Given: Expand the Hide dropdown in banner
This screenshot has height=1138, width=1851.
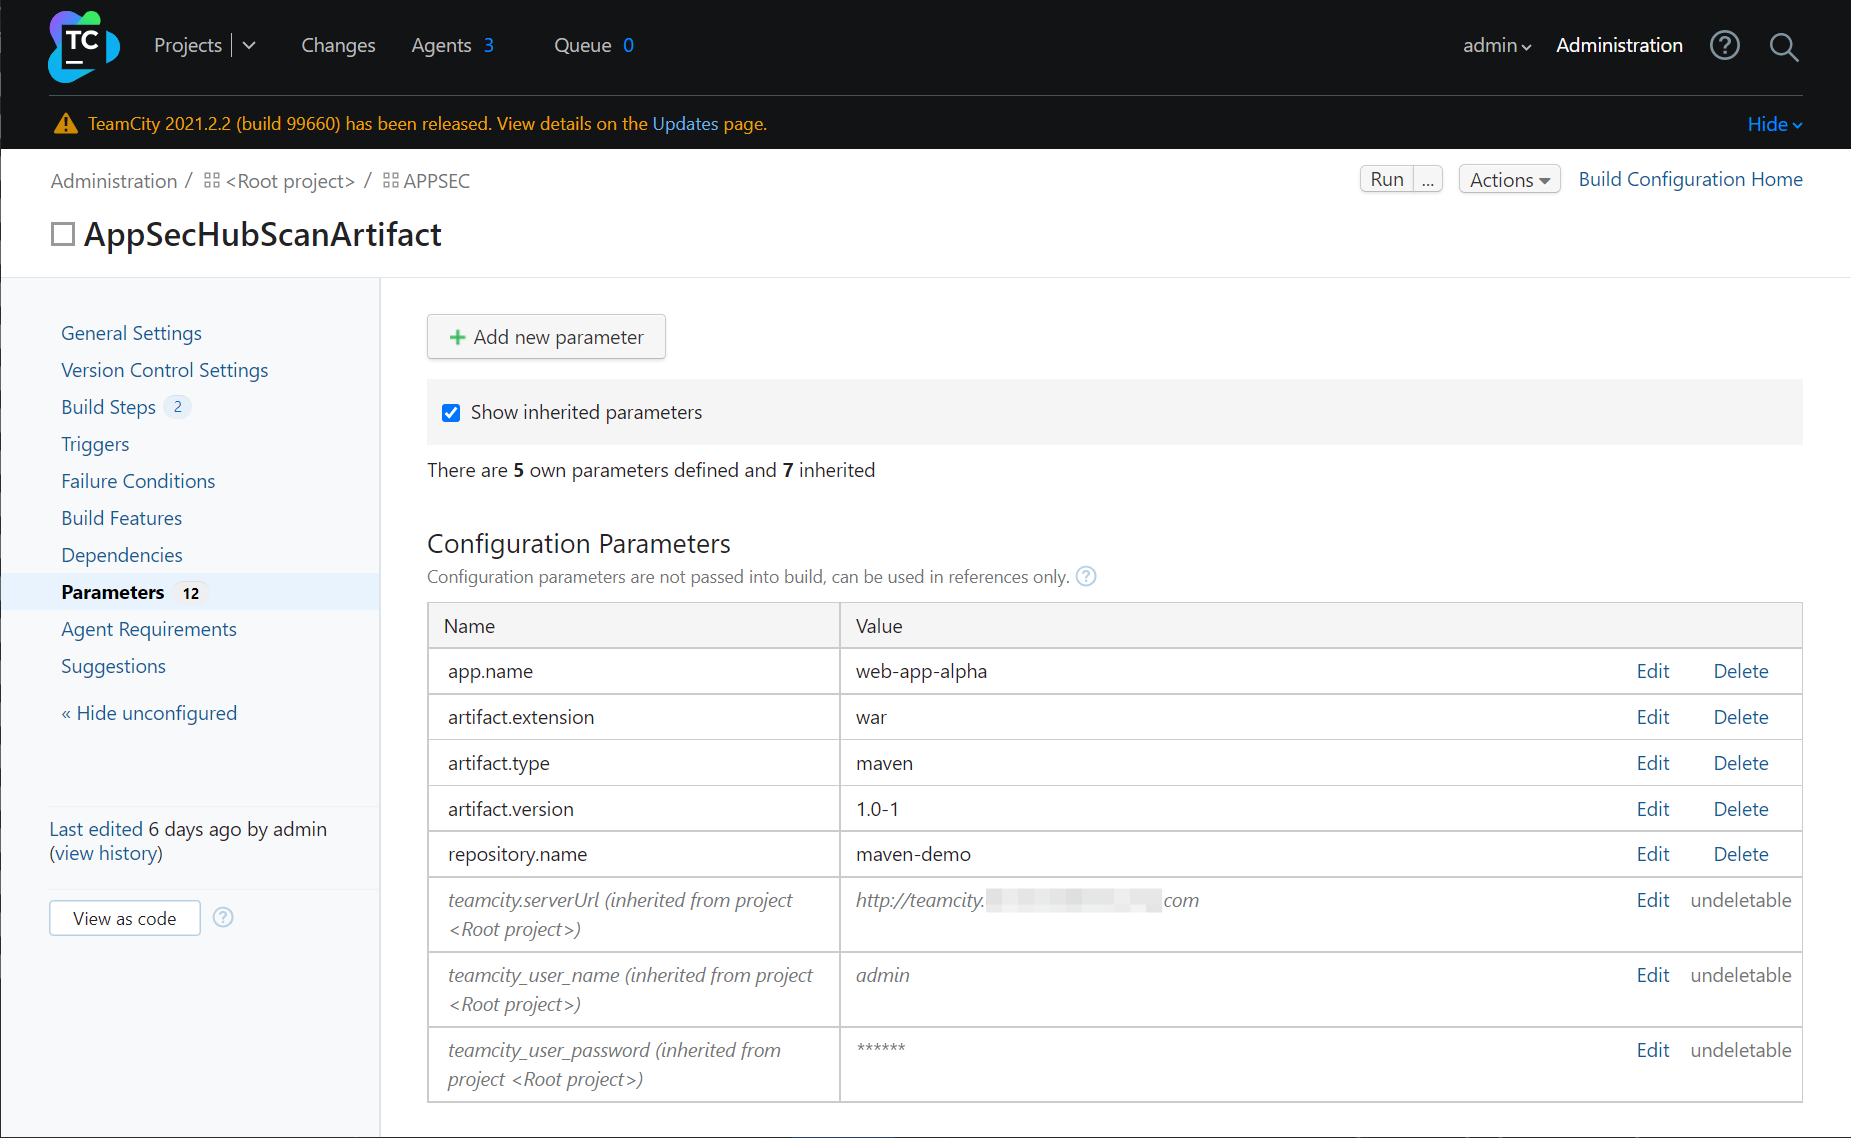Looking at the screenshot, I should coord(1774,124).
